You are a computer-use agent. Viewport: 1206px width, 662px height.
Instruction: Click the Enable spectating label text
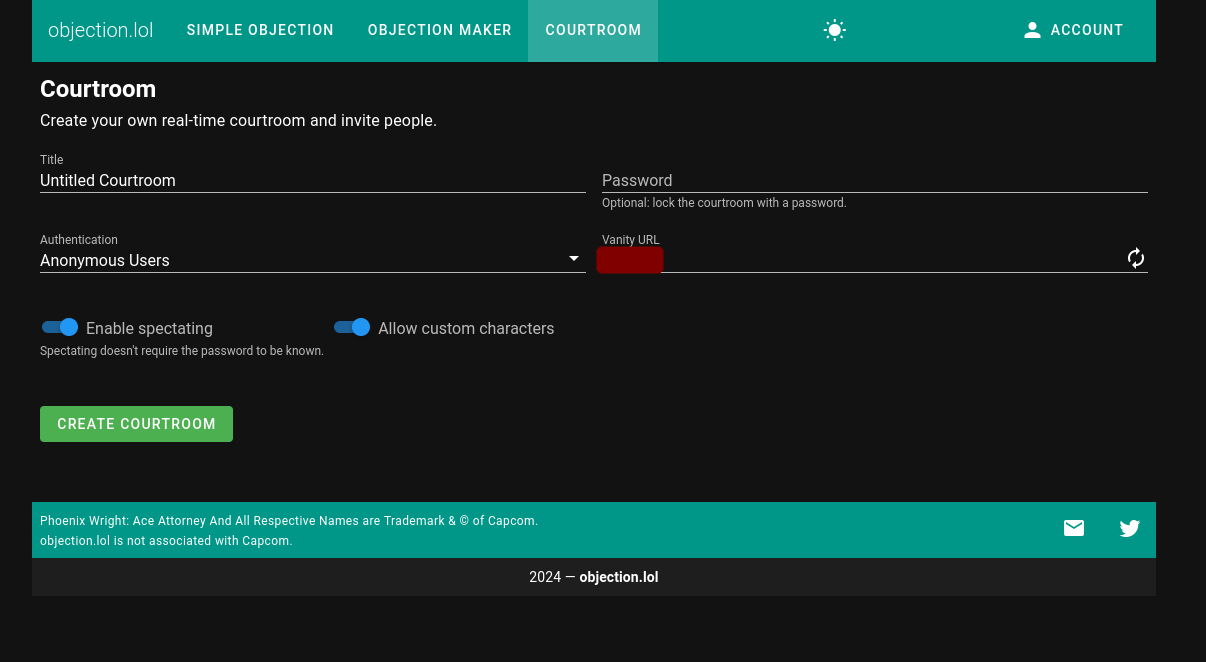tap(149, 328)
